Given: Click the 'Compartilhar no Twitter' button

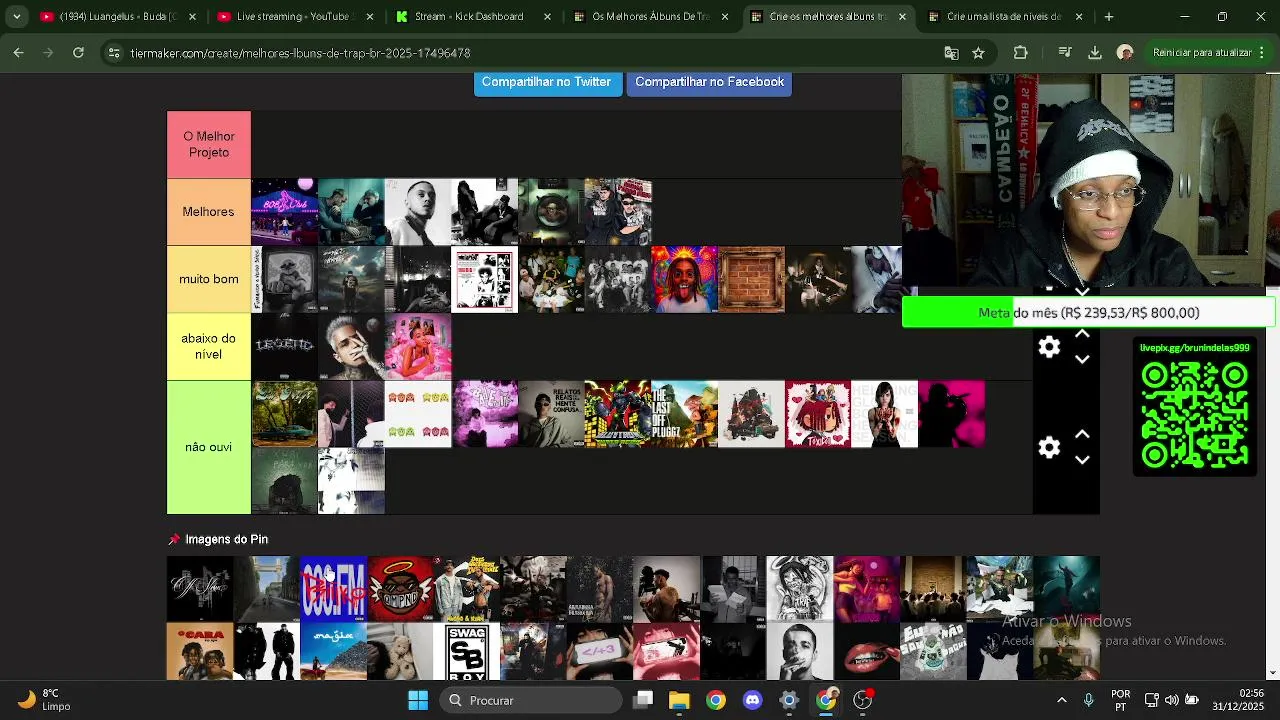Looking at the screenshot, I should [x=546, y=82].
